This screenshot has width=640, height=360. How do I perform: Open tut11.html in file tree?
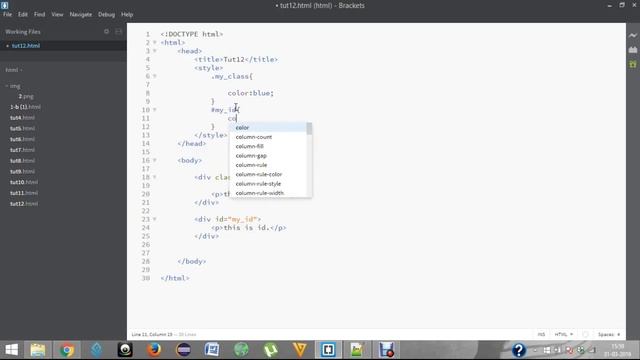(x=24, y=193)
